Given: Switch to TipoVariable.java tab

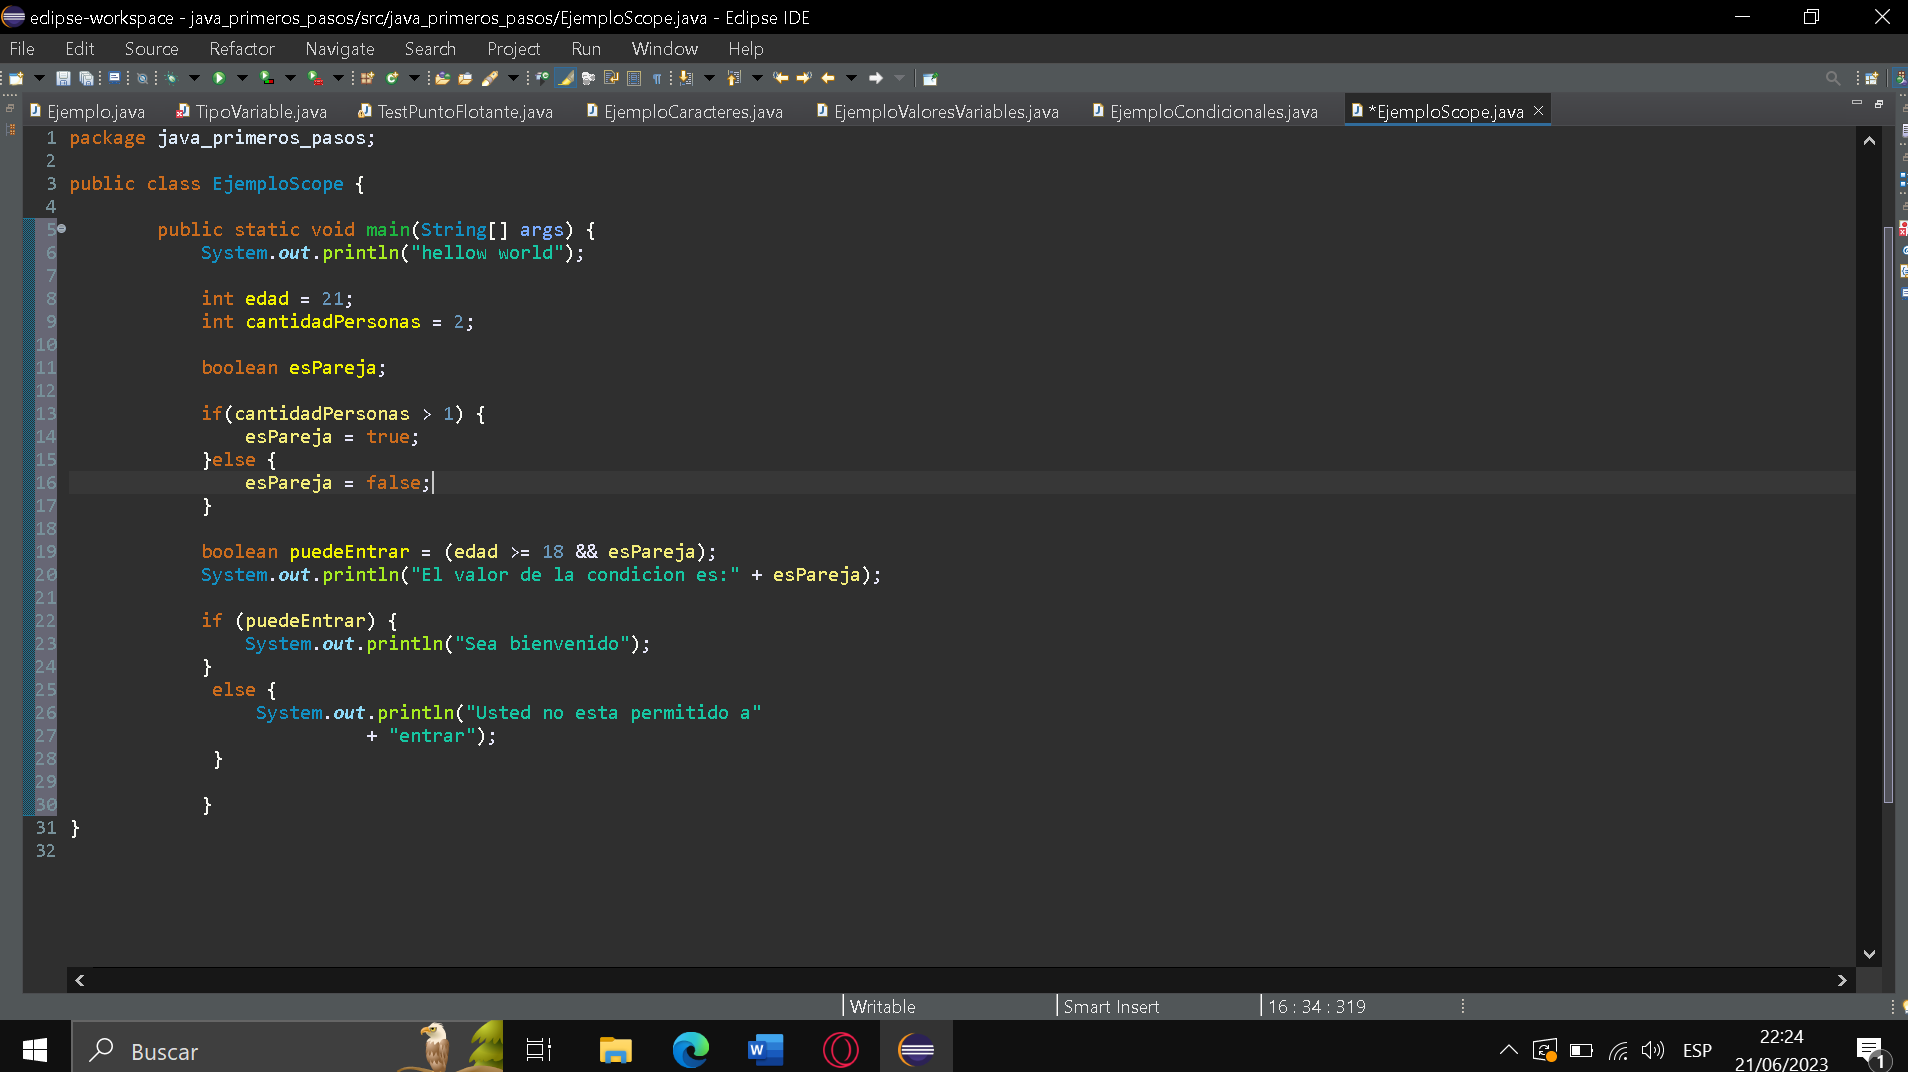Looking at the screenshot, I should [x=252, y=111].
